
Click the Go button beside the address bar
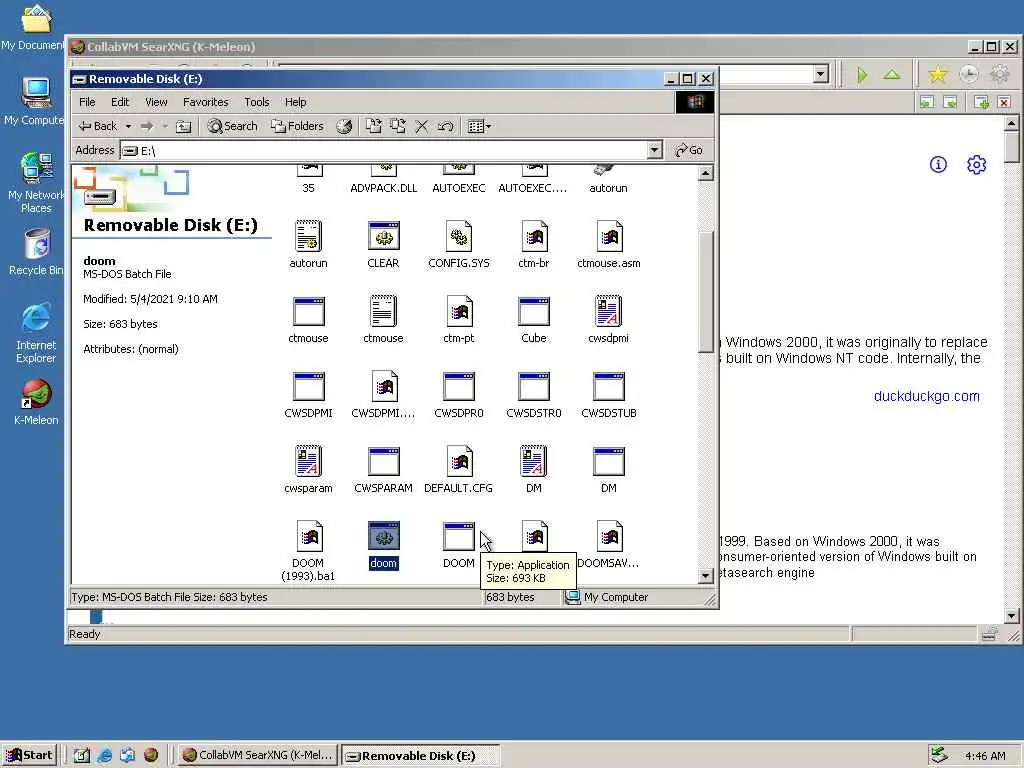click(x=689, y=150)
